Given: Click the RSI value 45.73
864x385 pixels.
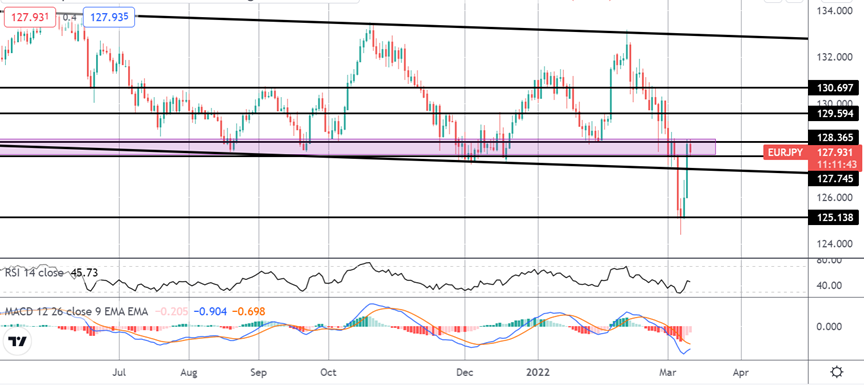Looking at the screenshot, I should pos(85,273).
